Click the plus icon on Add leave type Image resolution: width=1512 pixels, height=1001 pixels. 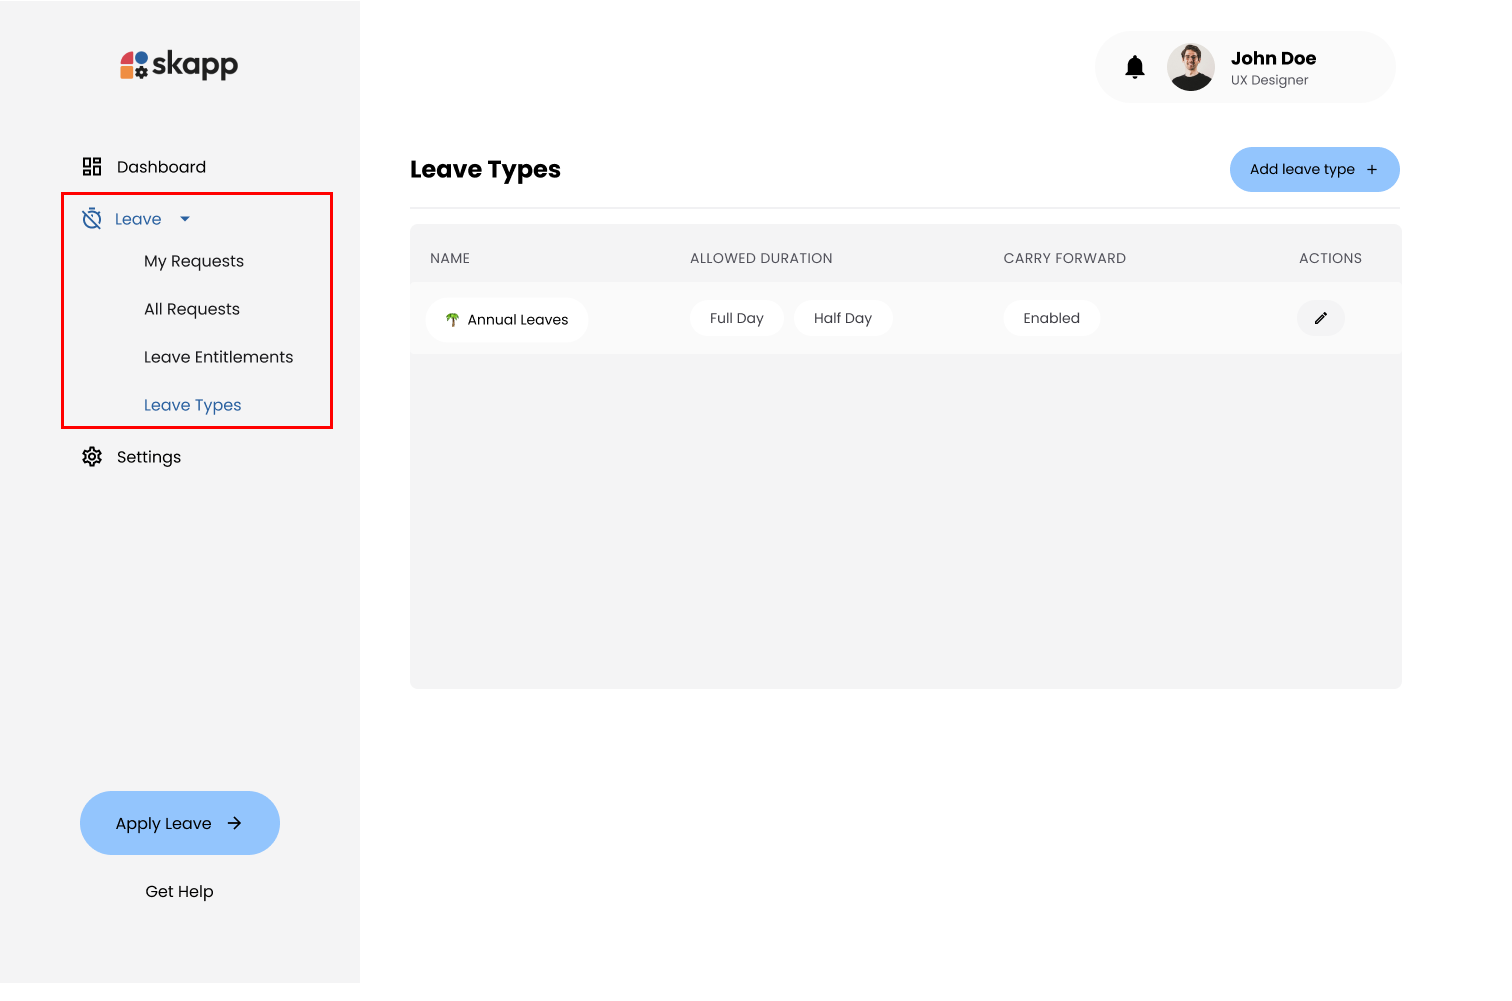coord(1372,169)
